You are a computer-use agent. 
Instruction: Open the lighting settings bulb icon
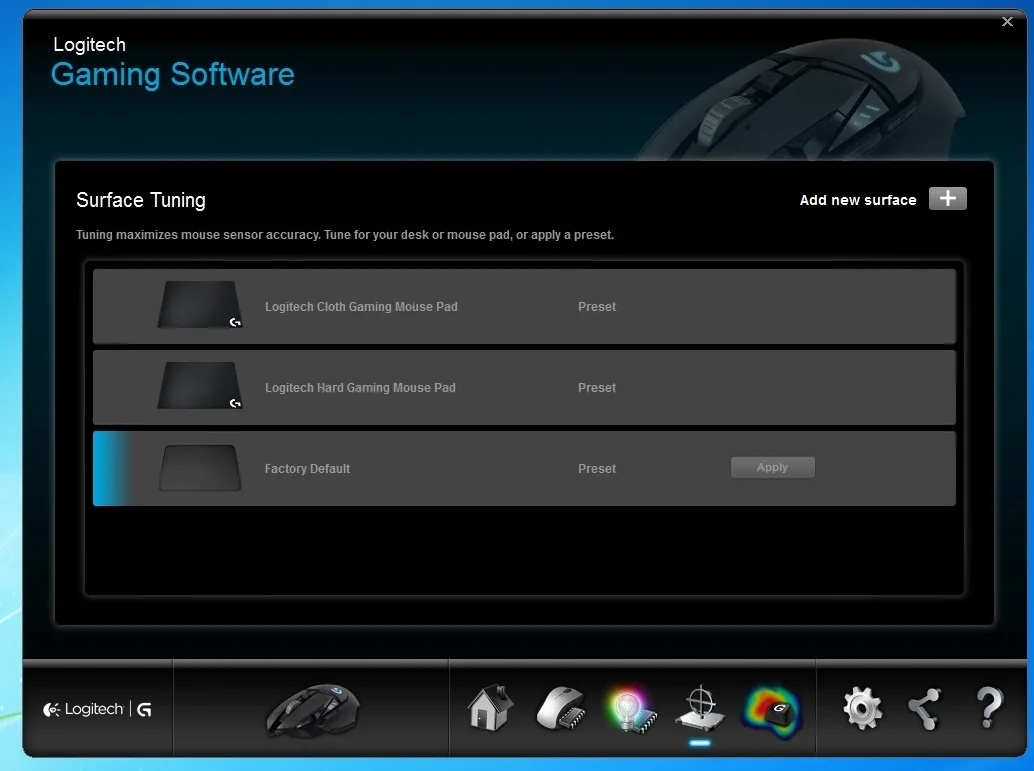tap(631, 709)
